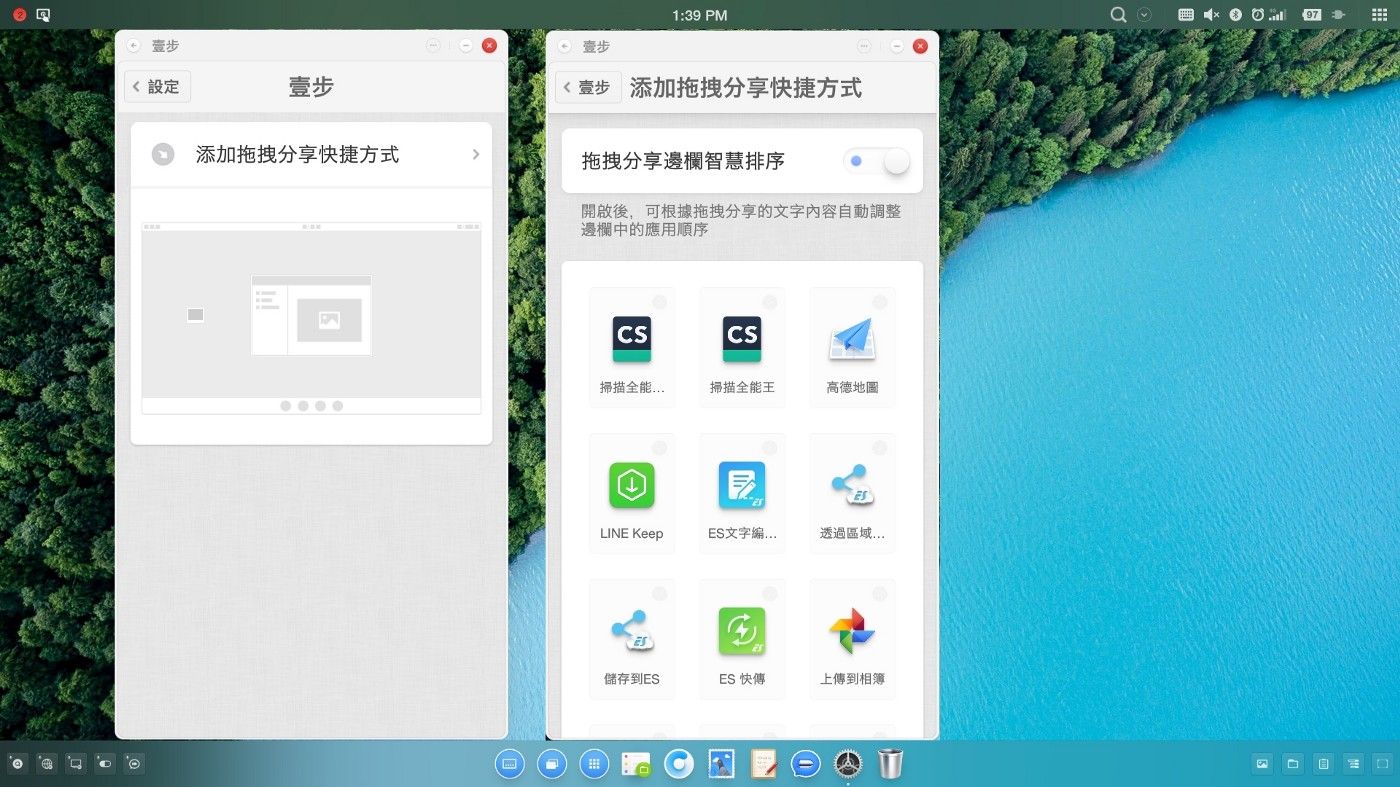Open the Bluetooth status menu

[1235, 15]
